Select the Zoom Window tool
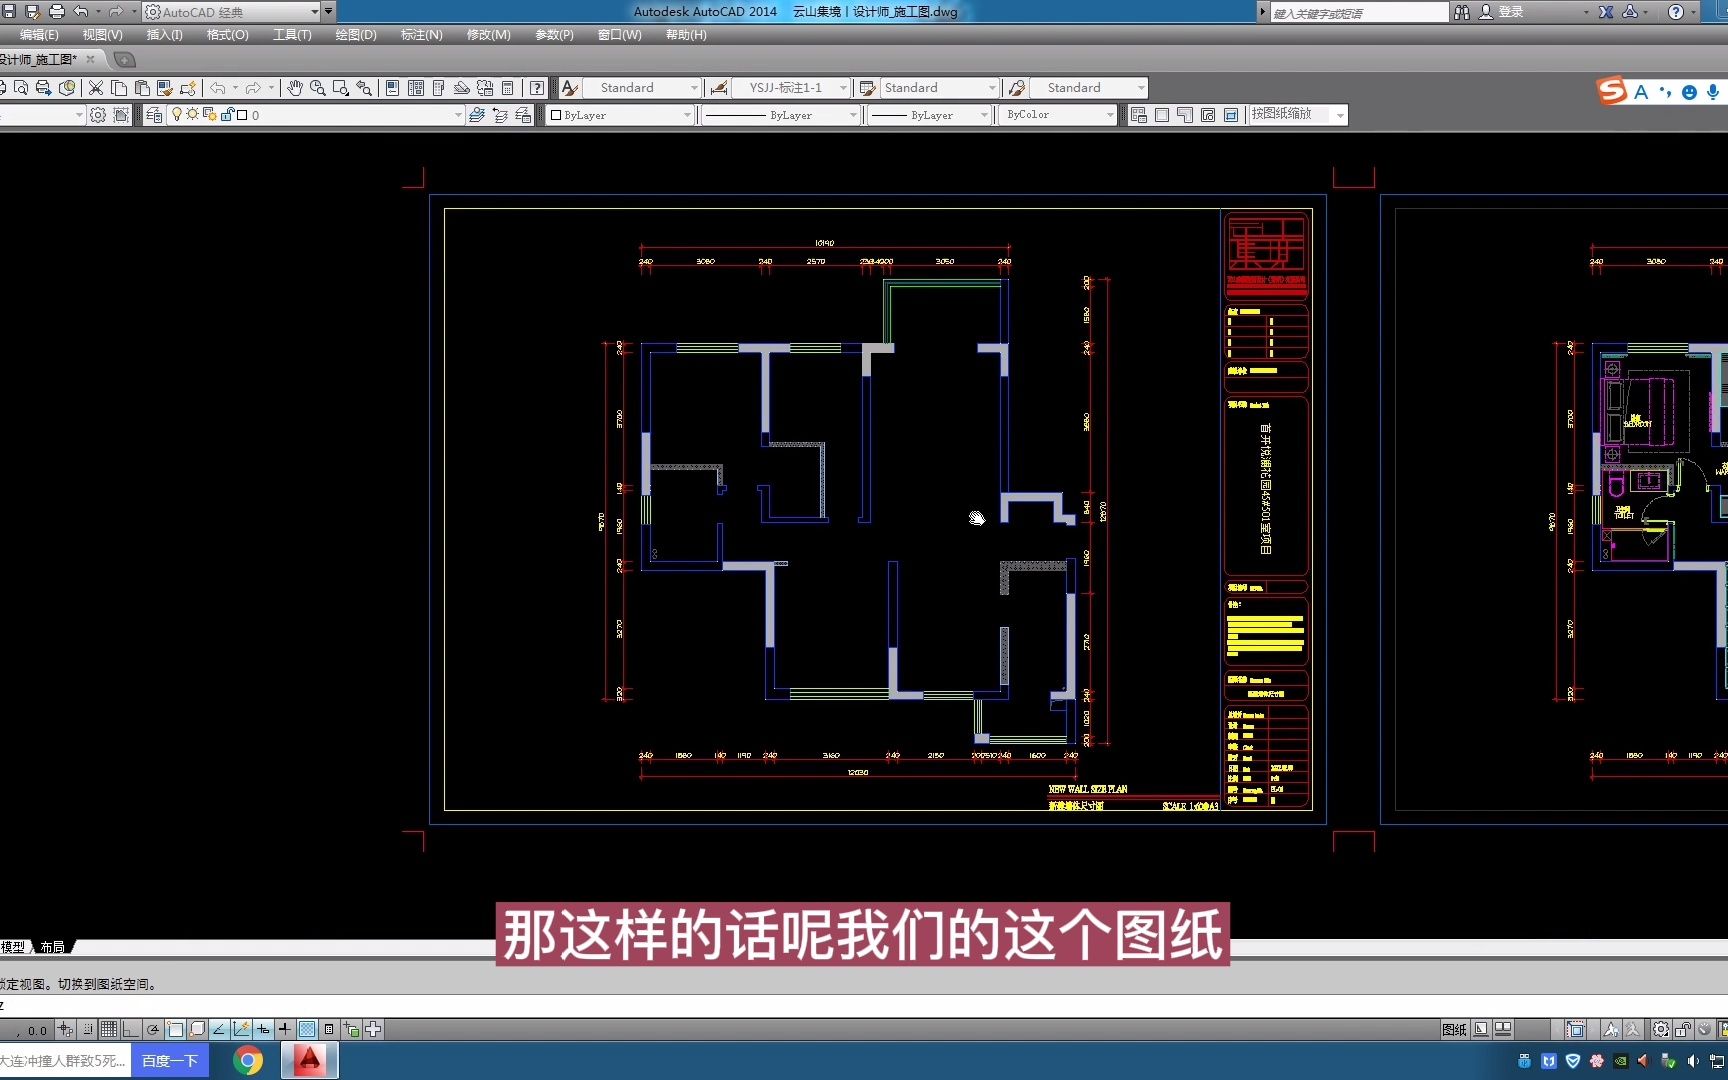The height and width of the screenshot is (1080, 1728). pyautogui.click(x=341, y=88)
